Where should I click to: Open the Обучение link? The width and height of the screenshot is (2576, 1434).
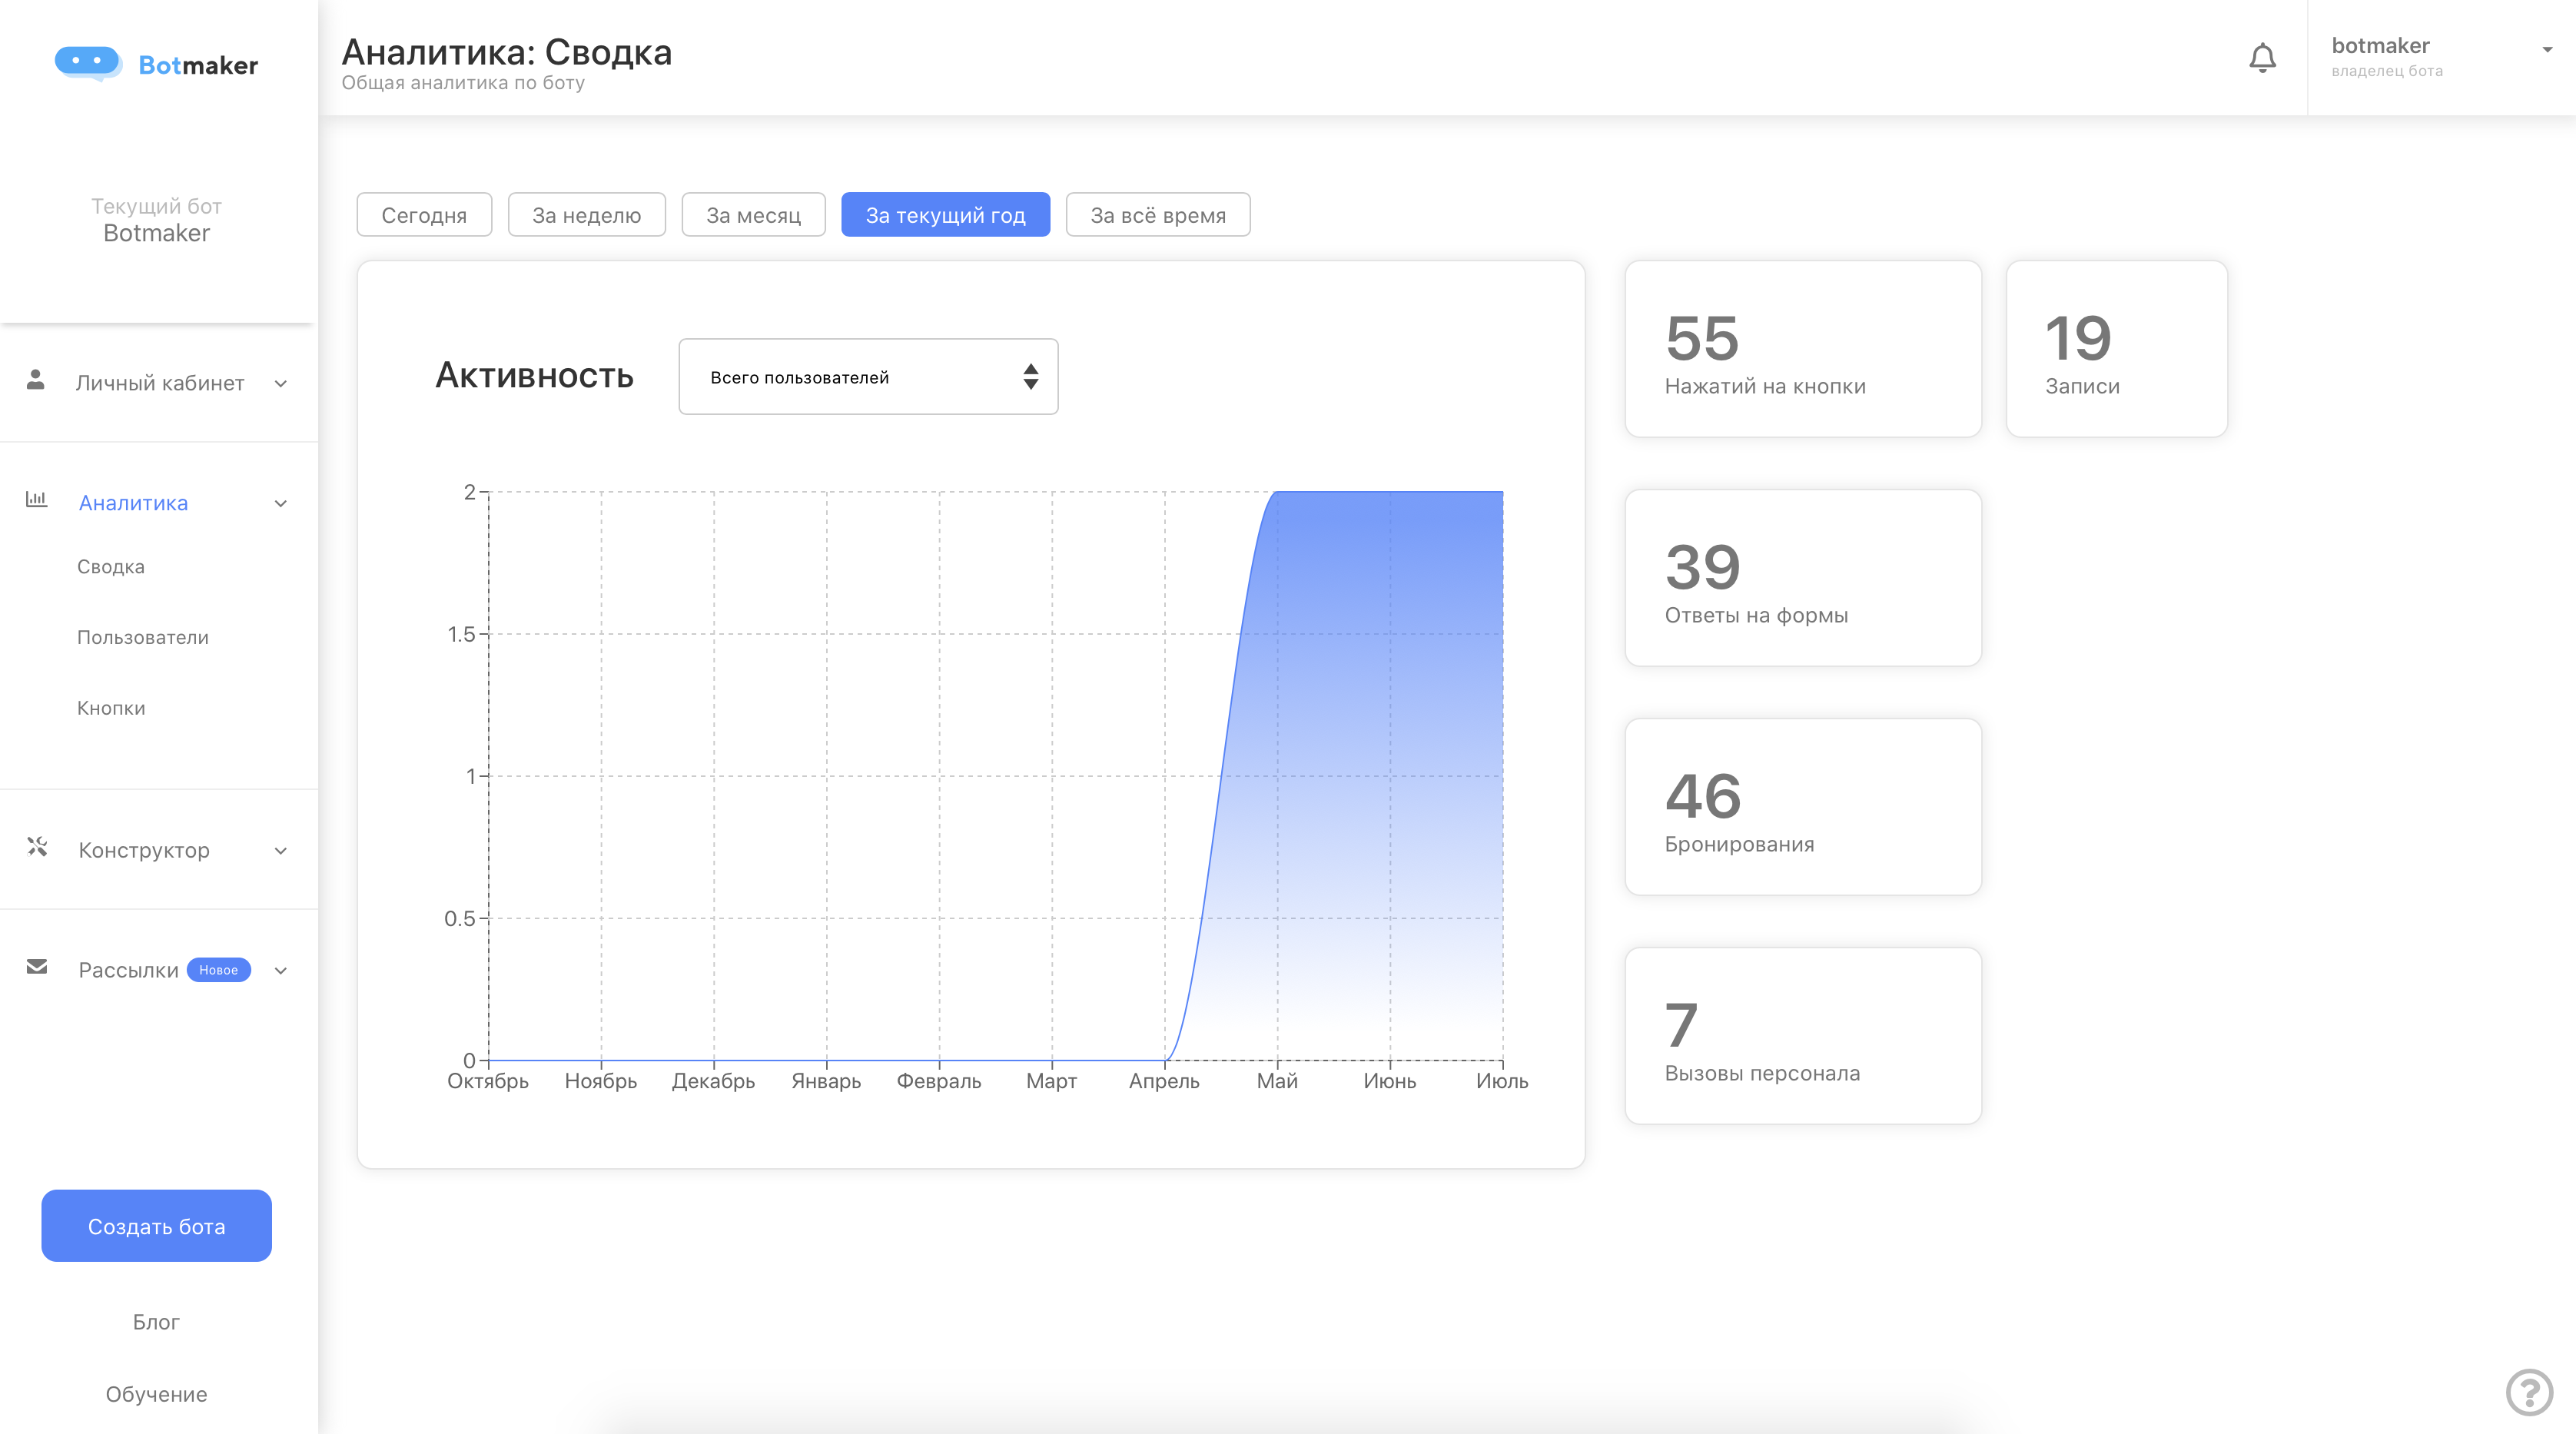tap(156, 1394)
